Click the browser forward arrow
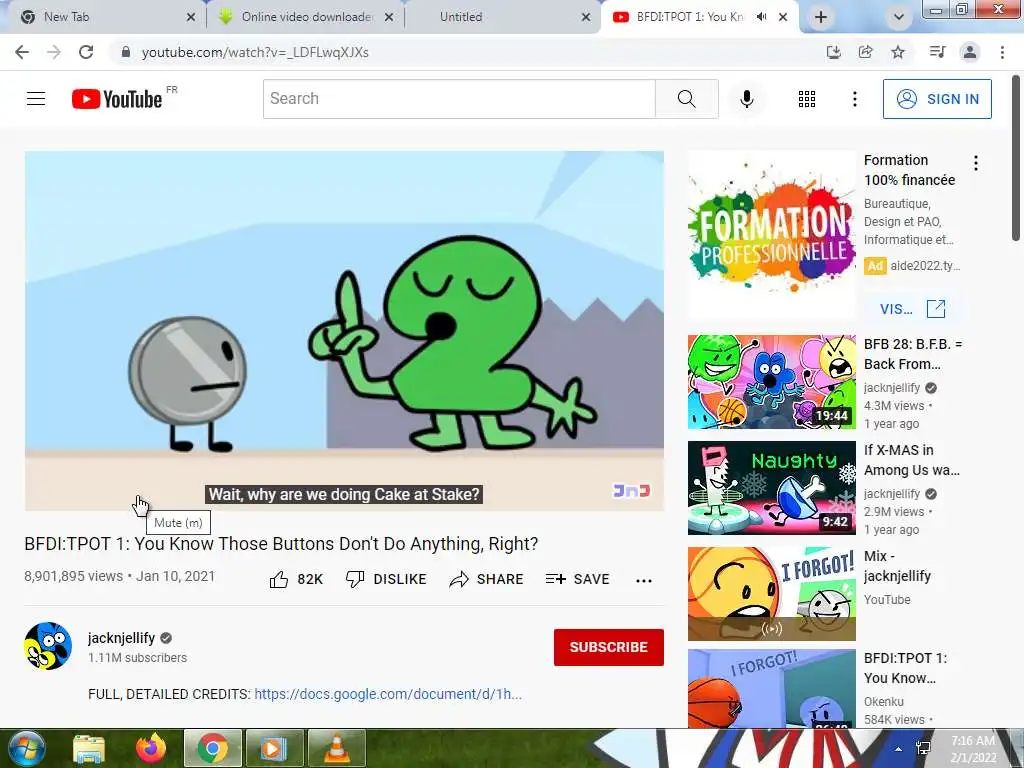 click(54, 52)
